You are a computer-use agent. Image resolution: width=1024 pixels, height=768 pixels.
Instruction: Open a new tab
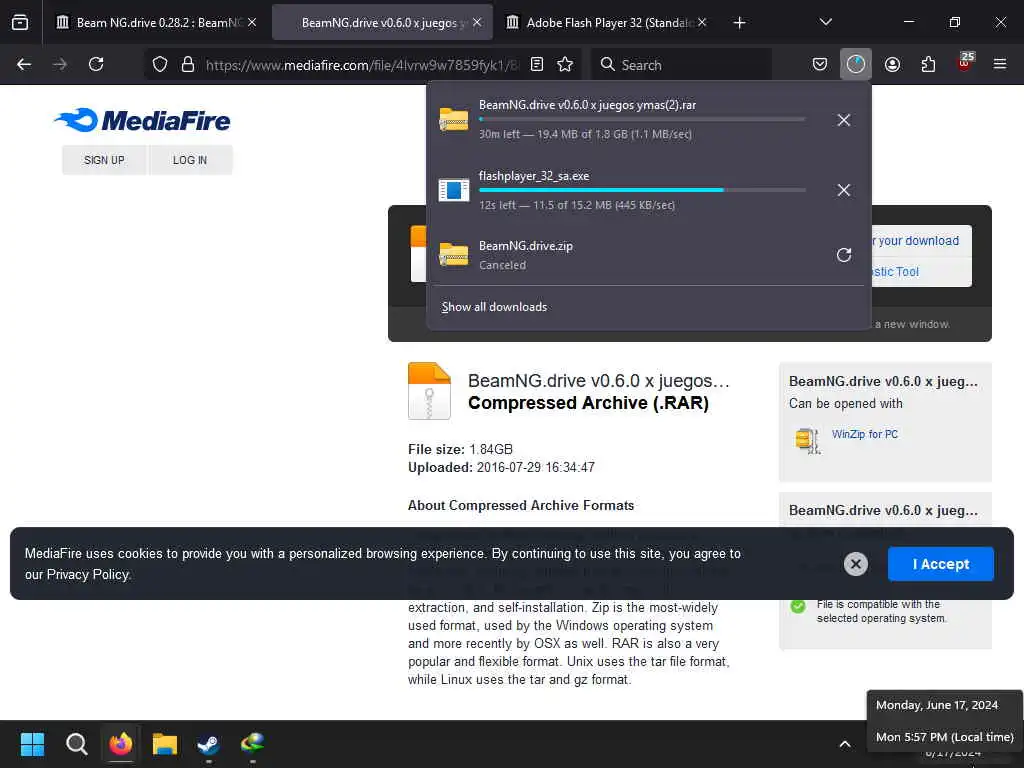739,23
